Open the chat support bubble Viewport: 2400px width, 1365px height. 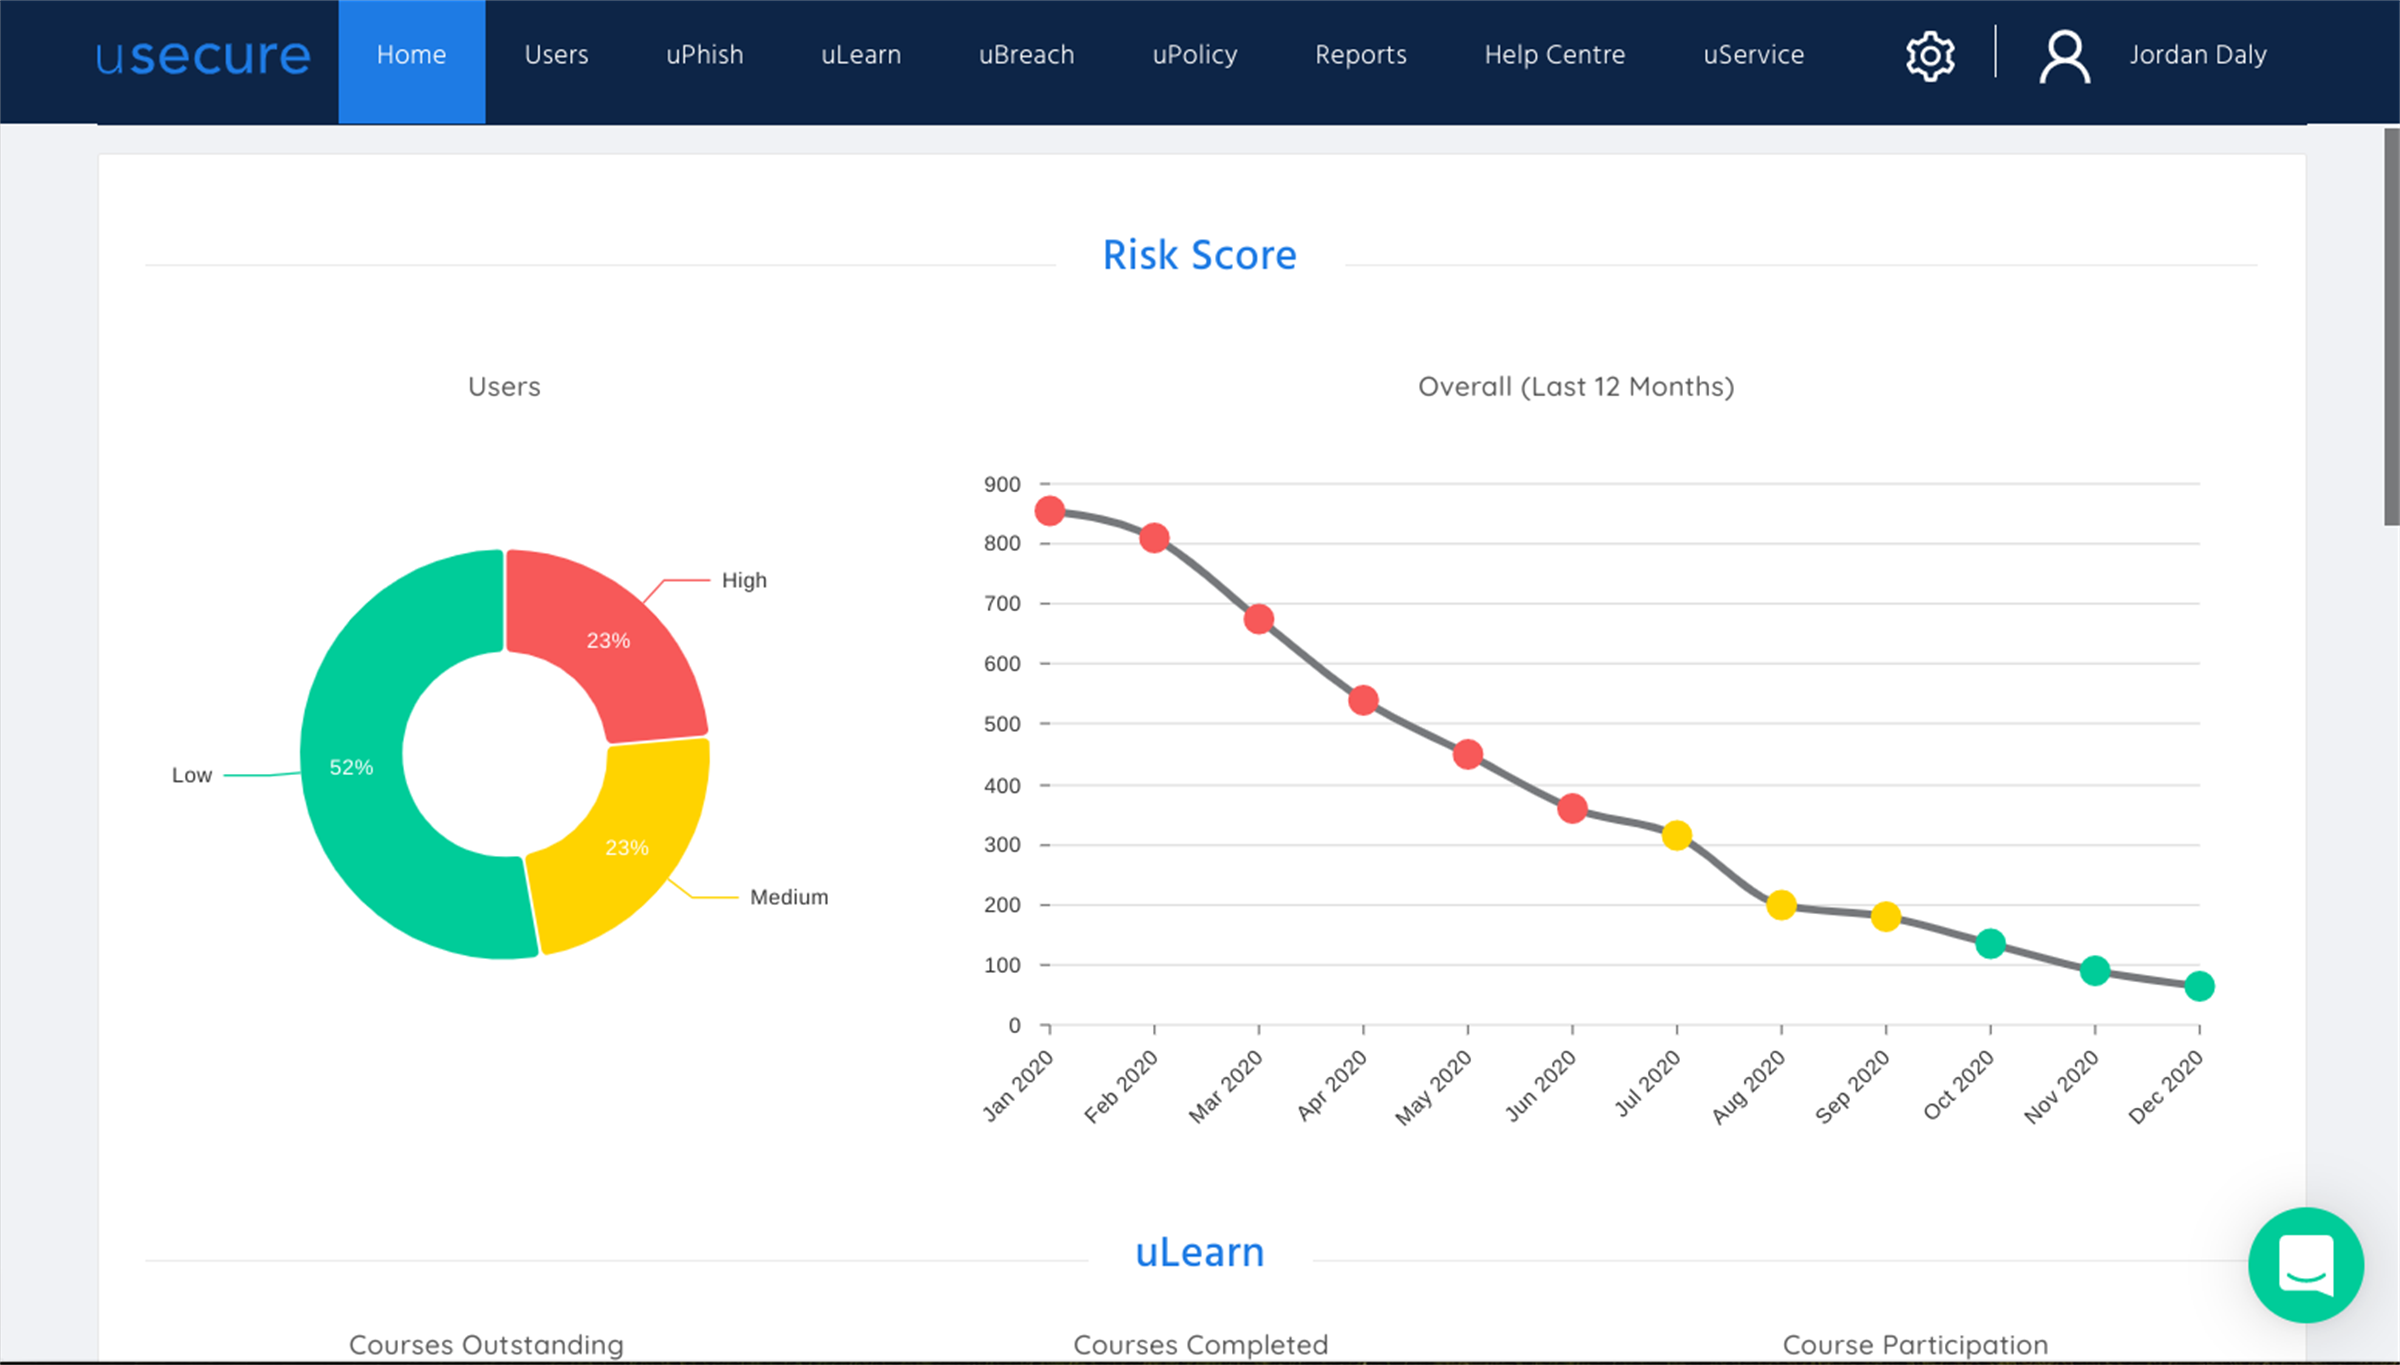click(2306, 1265)
